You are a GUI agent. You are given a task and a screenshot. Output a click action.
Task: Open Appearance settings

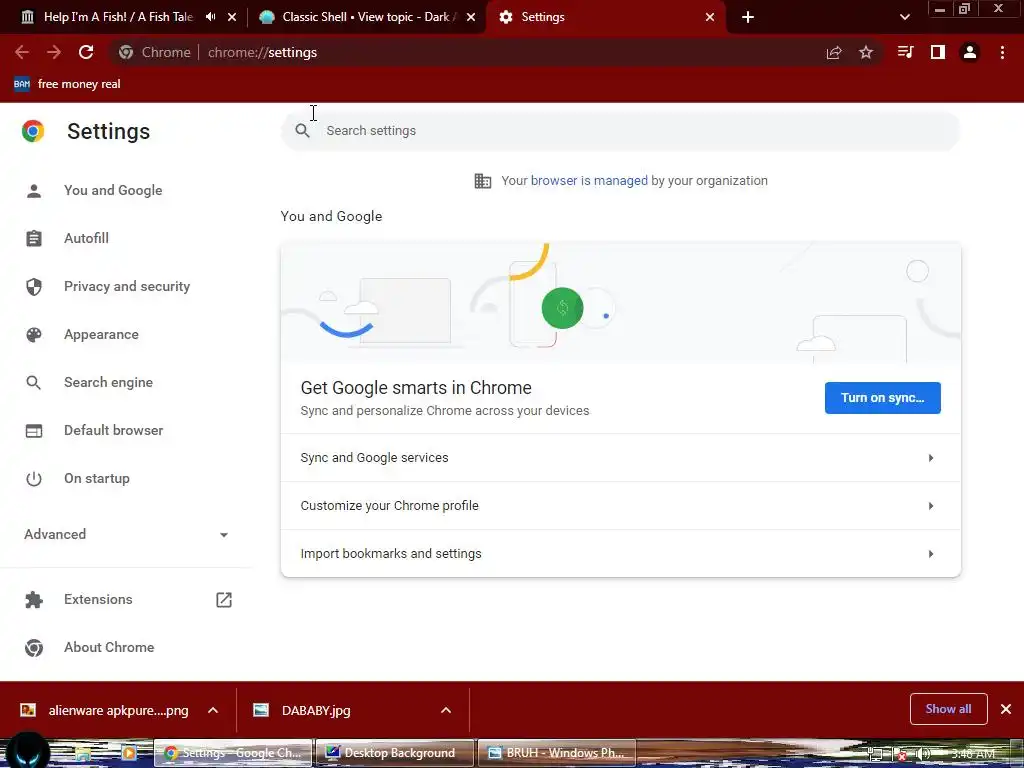click(101, 334)
